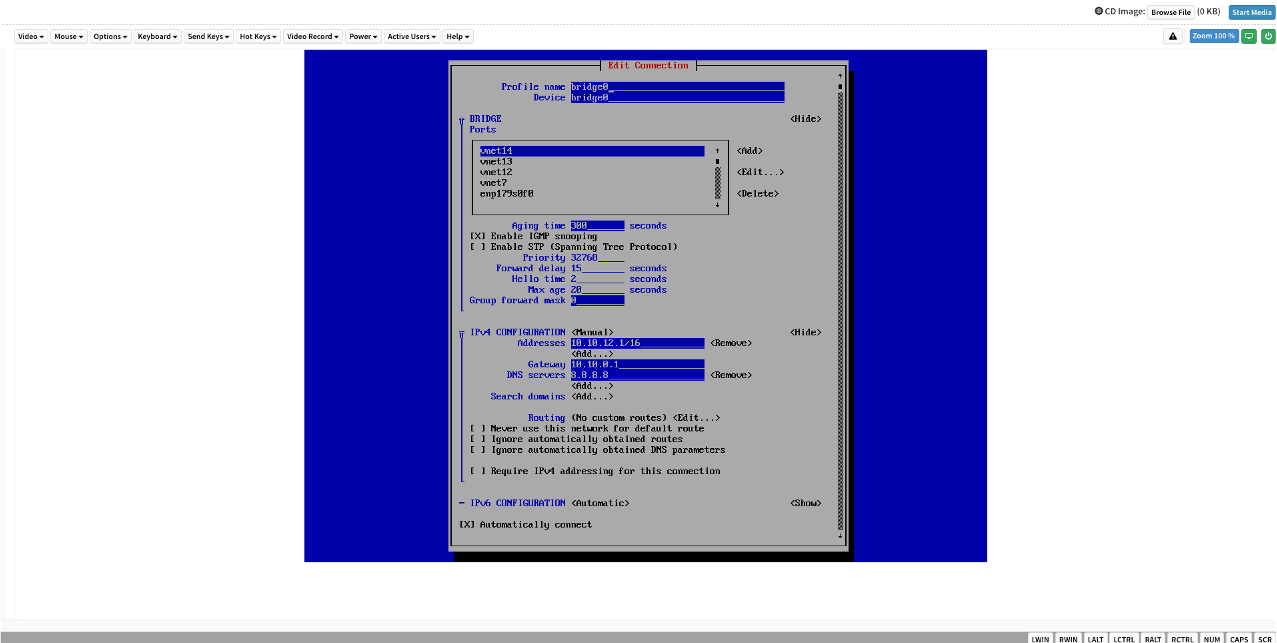Disable Enable IGMP snooping checkbox

(477, 236)
